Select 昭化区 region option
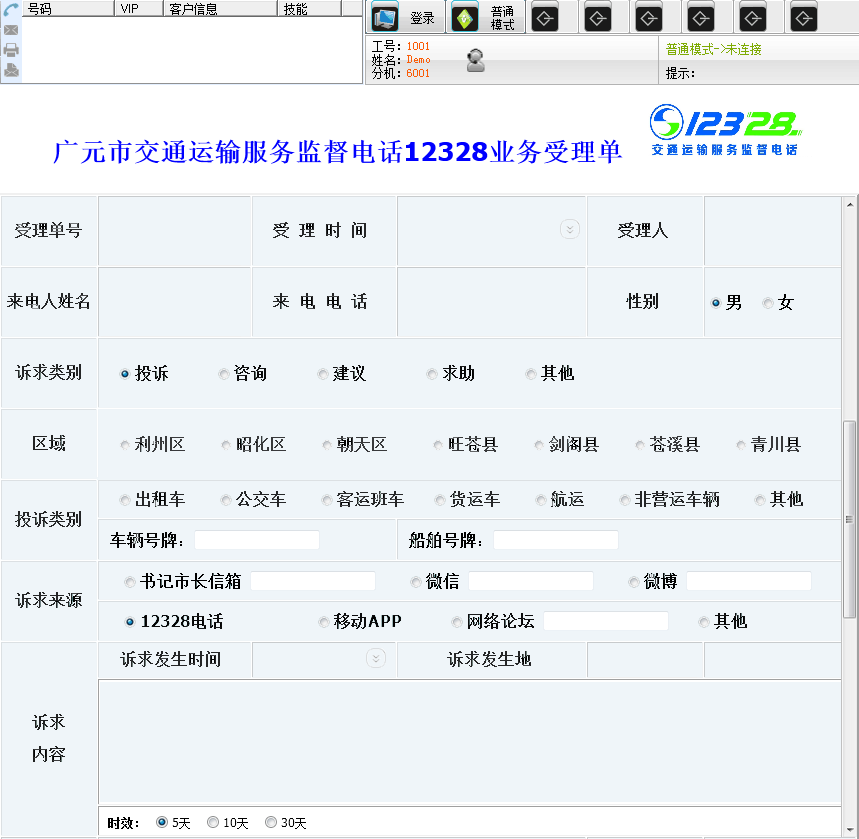 (x=226, y=445)
